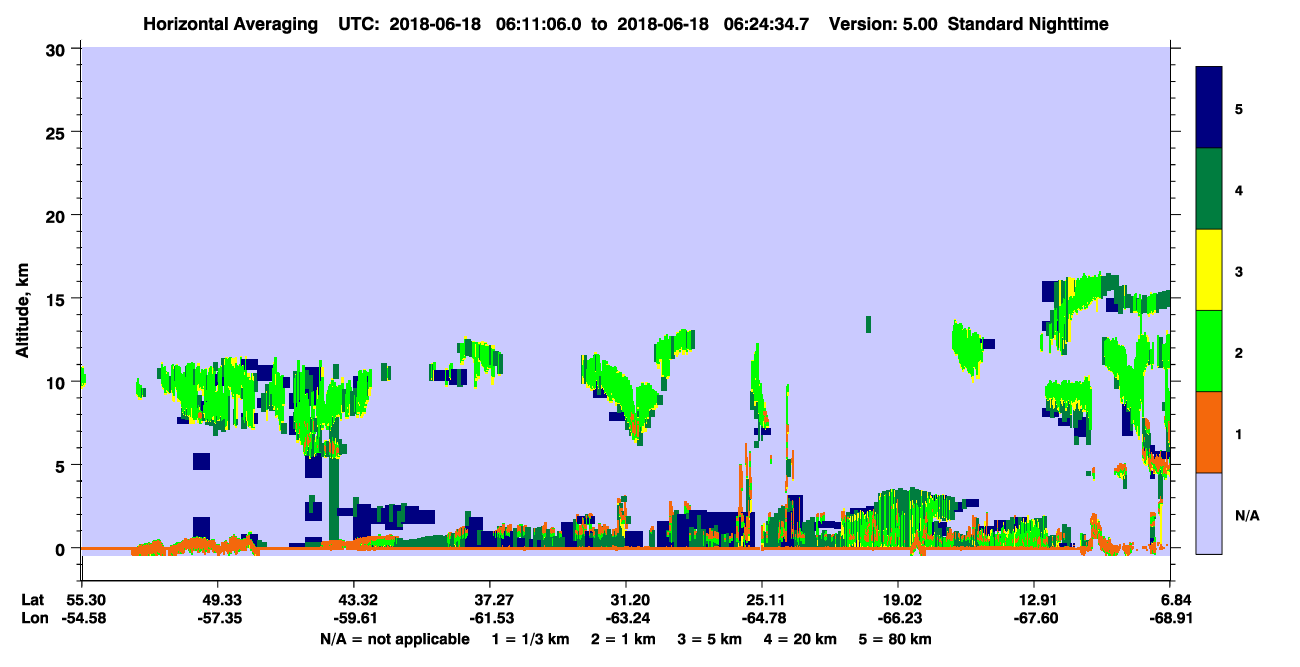The height and width of the screenshot is (667, 1300).
Task: Click the yellow level 3 colorbar segment
Action: 1209,270
